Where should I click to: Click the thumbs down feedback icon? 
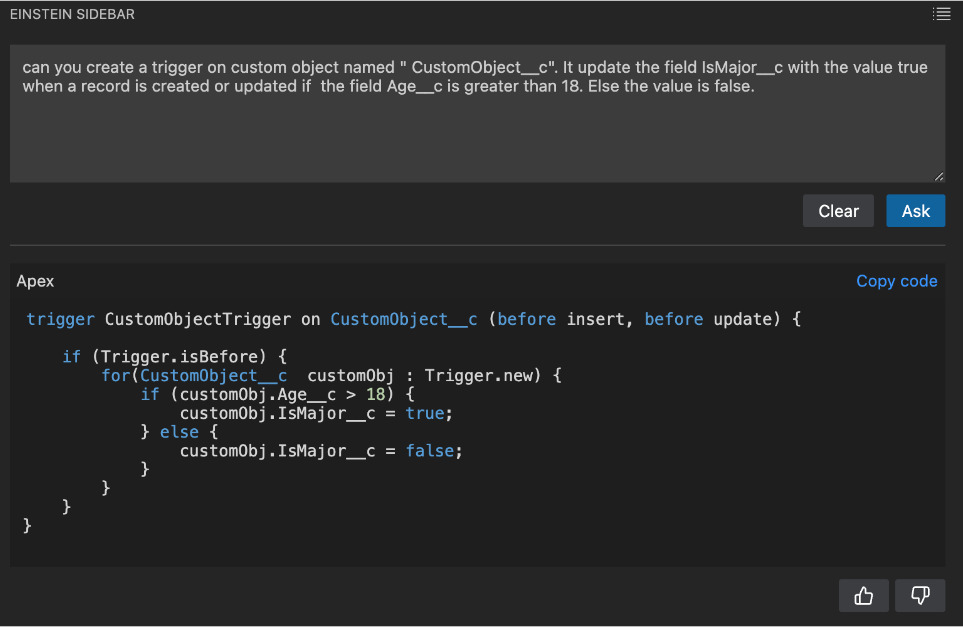(920, 596)
